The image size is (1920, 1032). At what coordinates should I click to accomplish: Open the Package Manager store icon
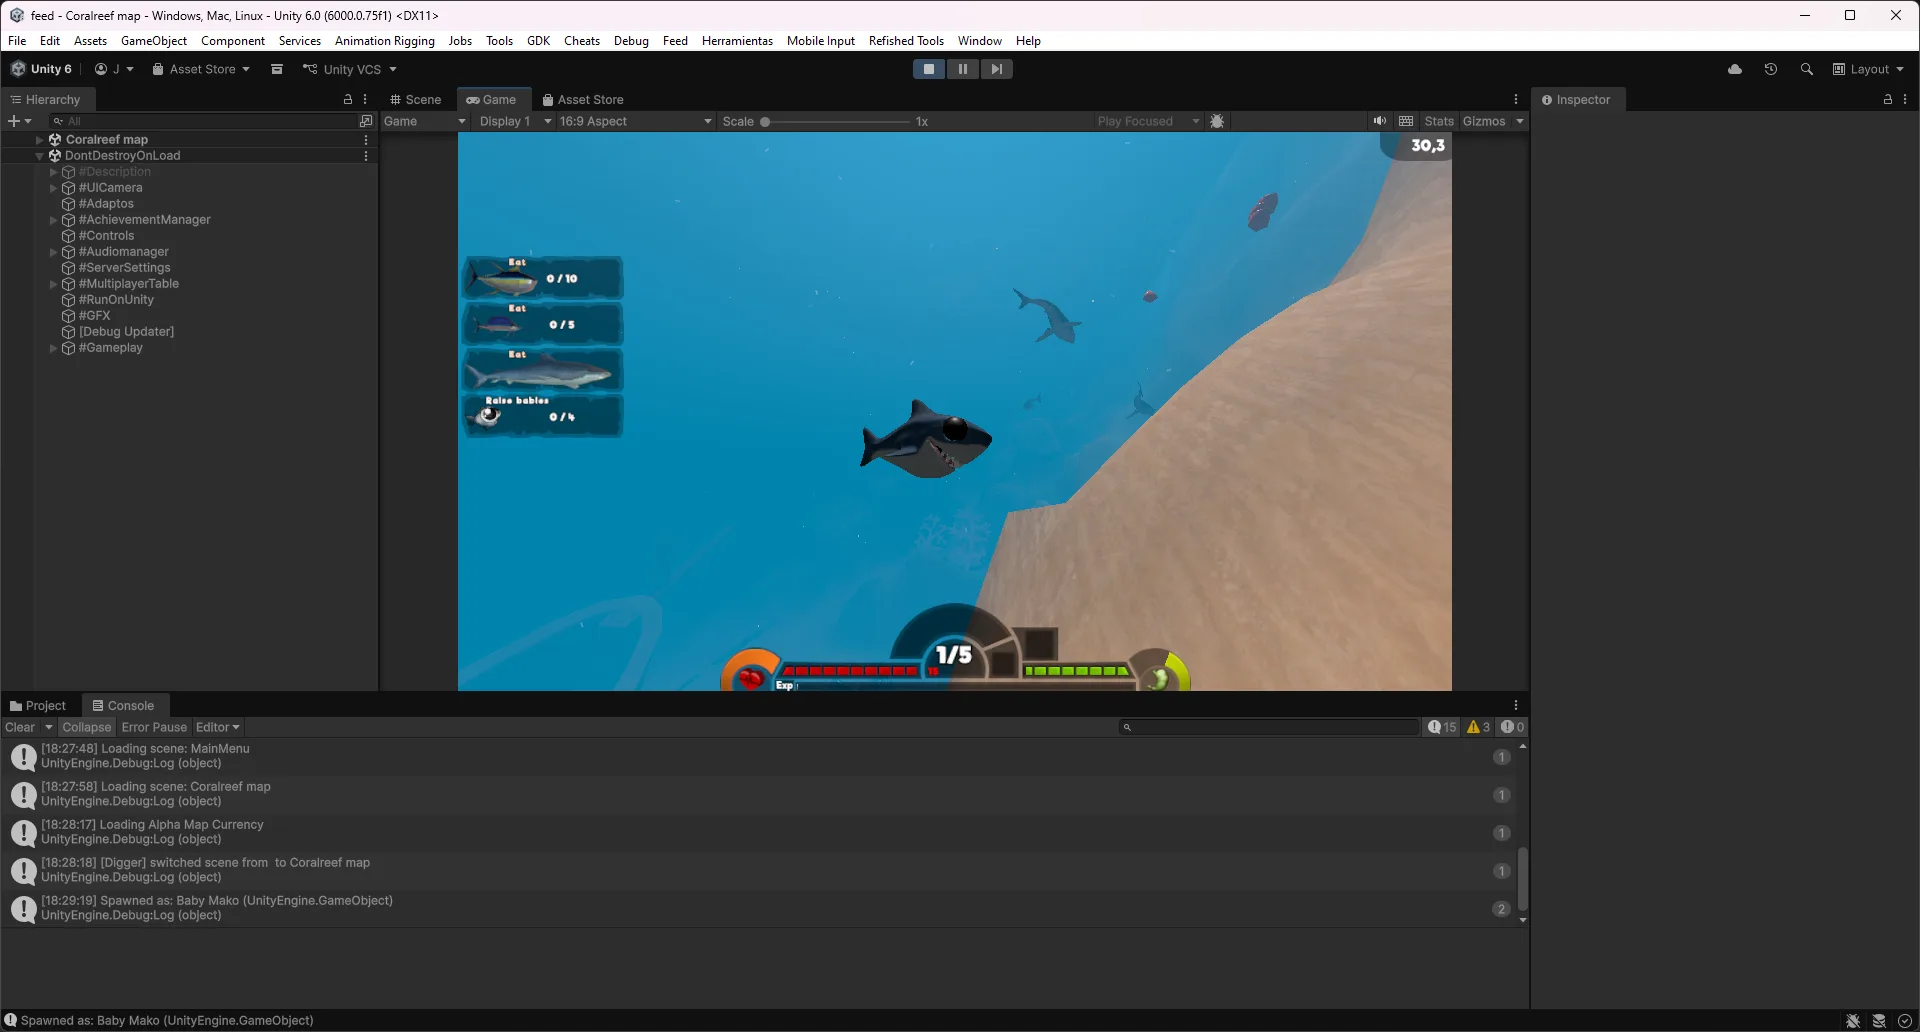coord(277,69)
